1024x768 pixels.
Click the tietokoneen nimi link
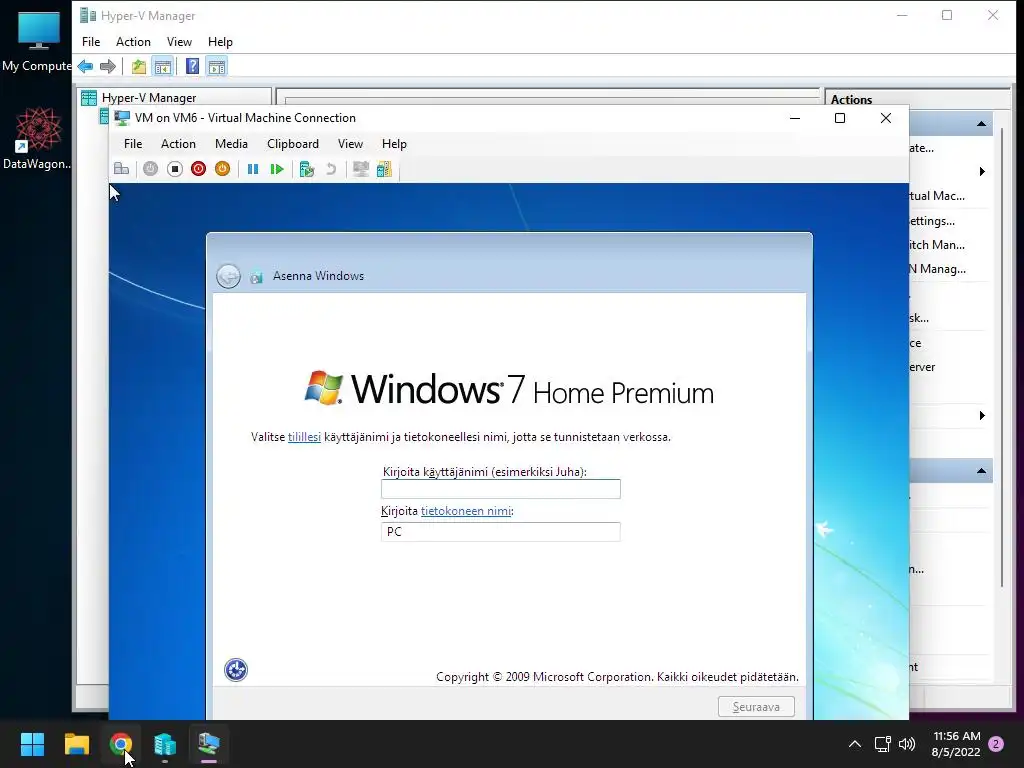point(466,511)
